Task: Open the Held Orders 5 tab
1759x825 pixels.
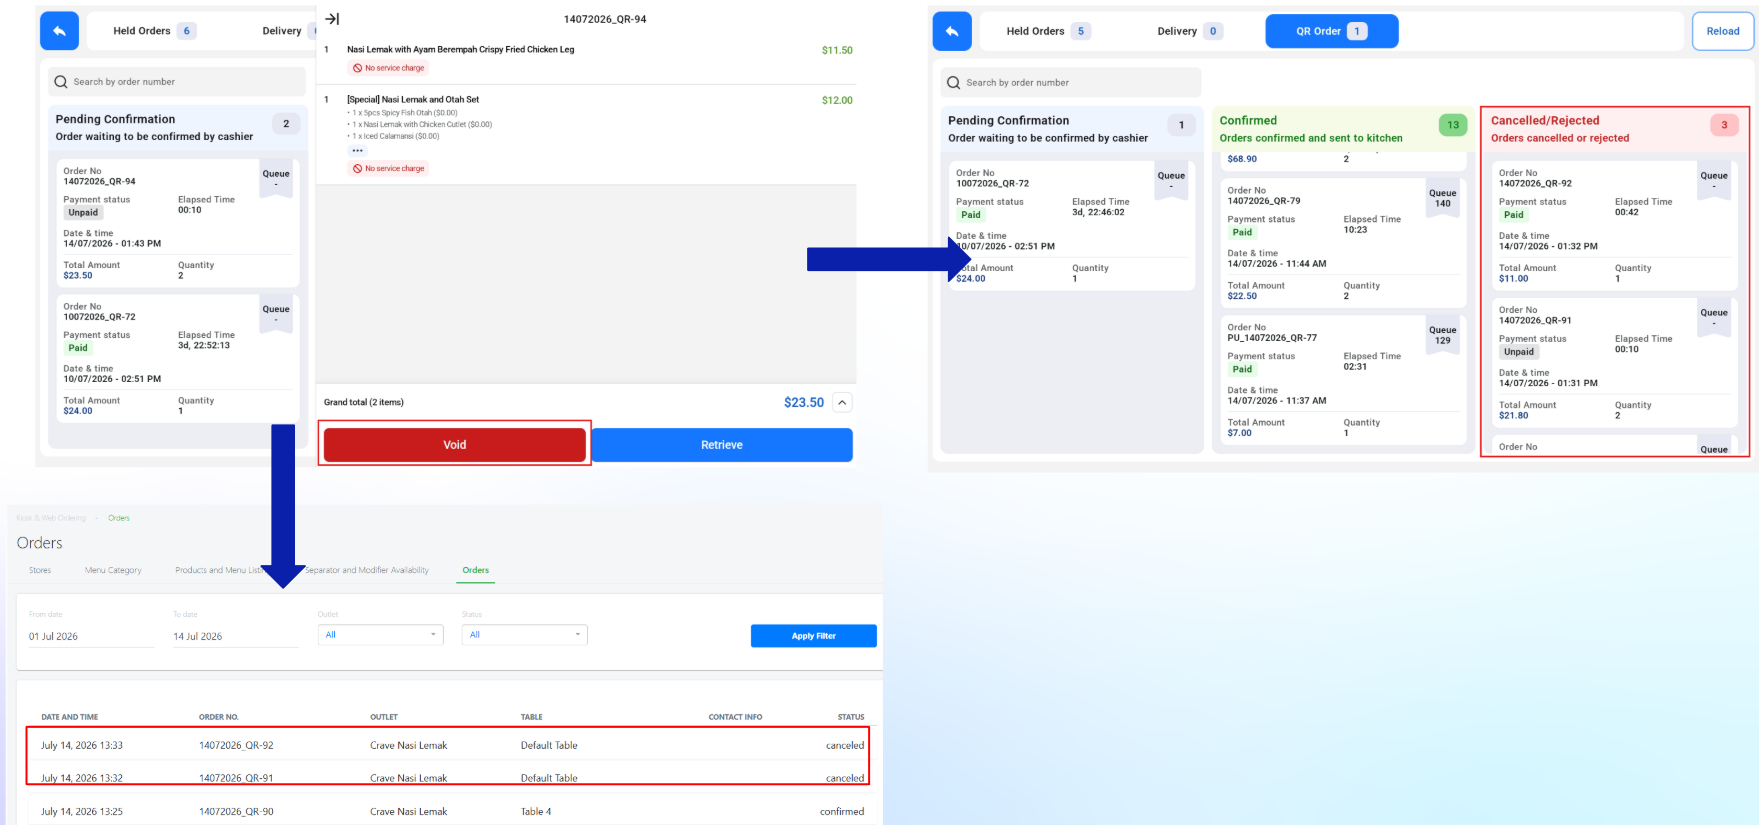Action: (1047, 31)
